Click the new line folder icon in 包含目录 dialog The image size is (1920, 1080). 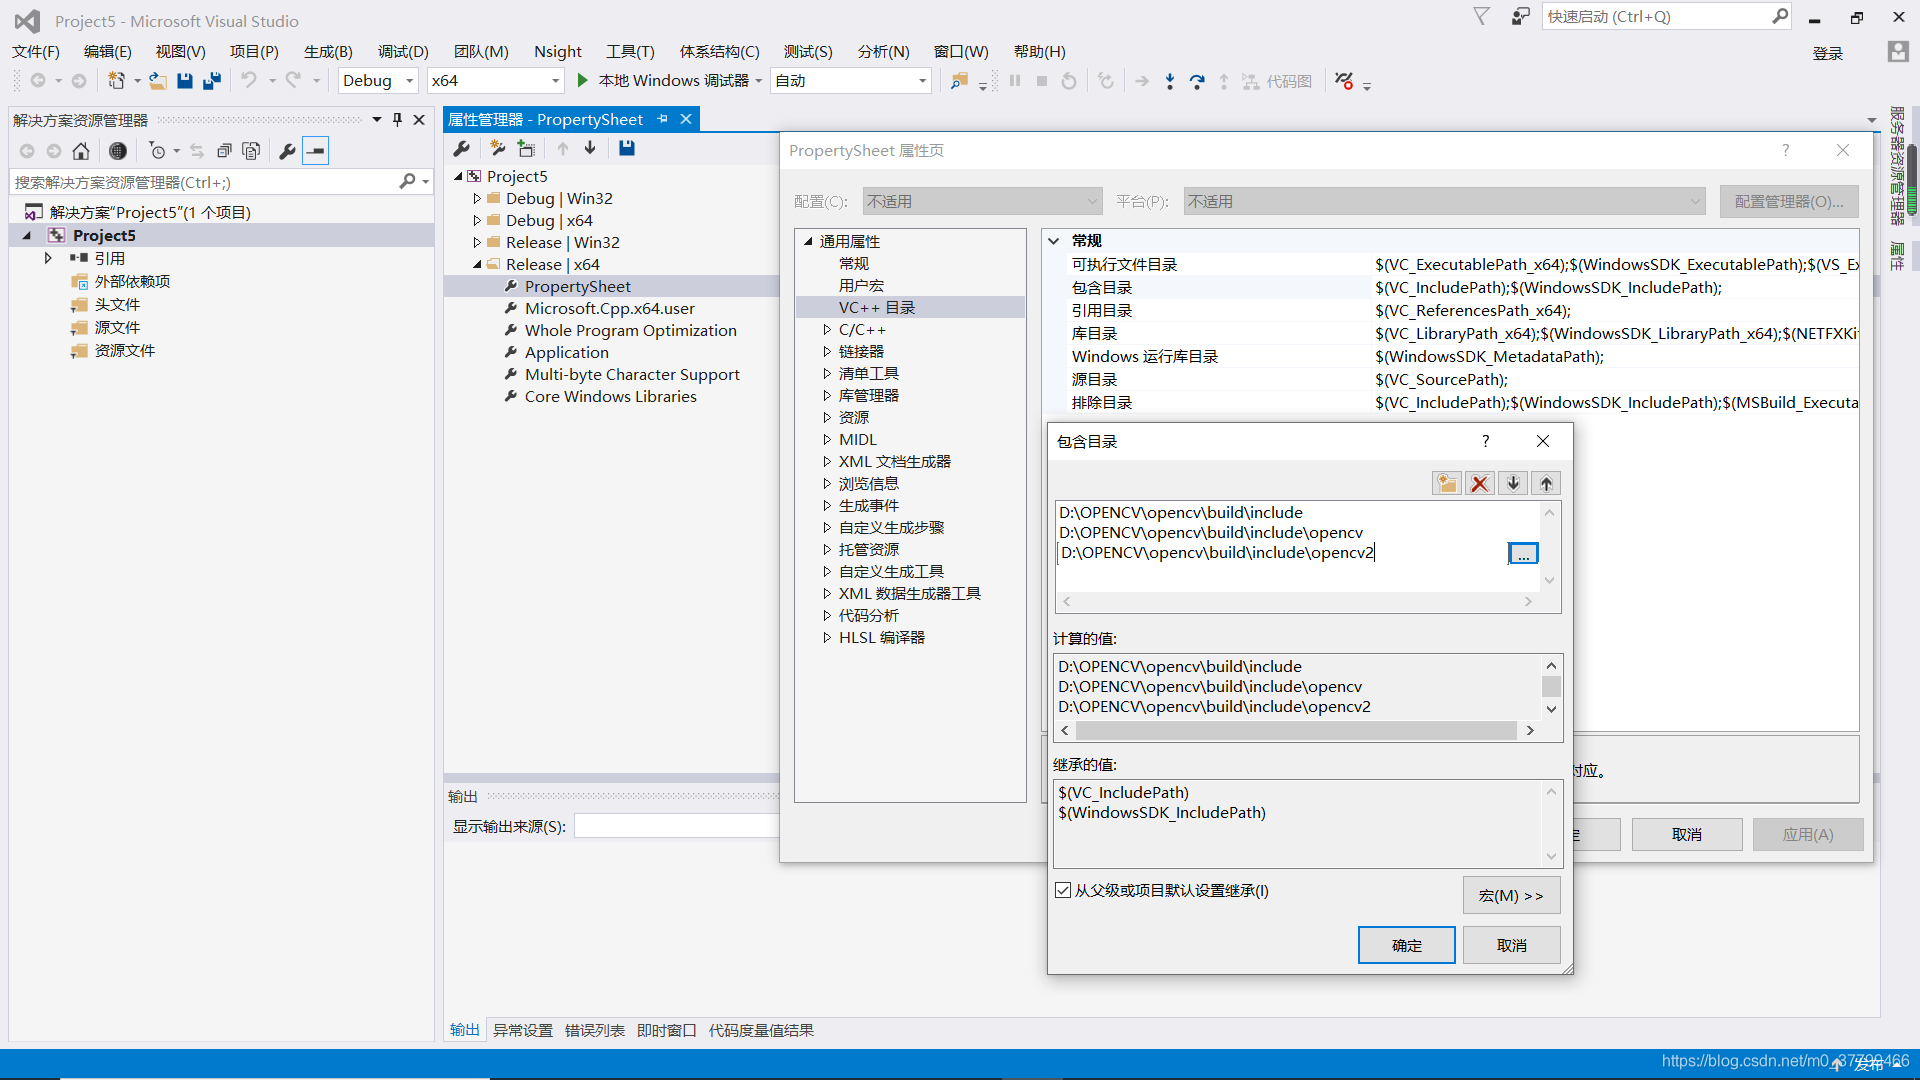(1447, 484)
